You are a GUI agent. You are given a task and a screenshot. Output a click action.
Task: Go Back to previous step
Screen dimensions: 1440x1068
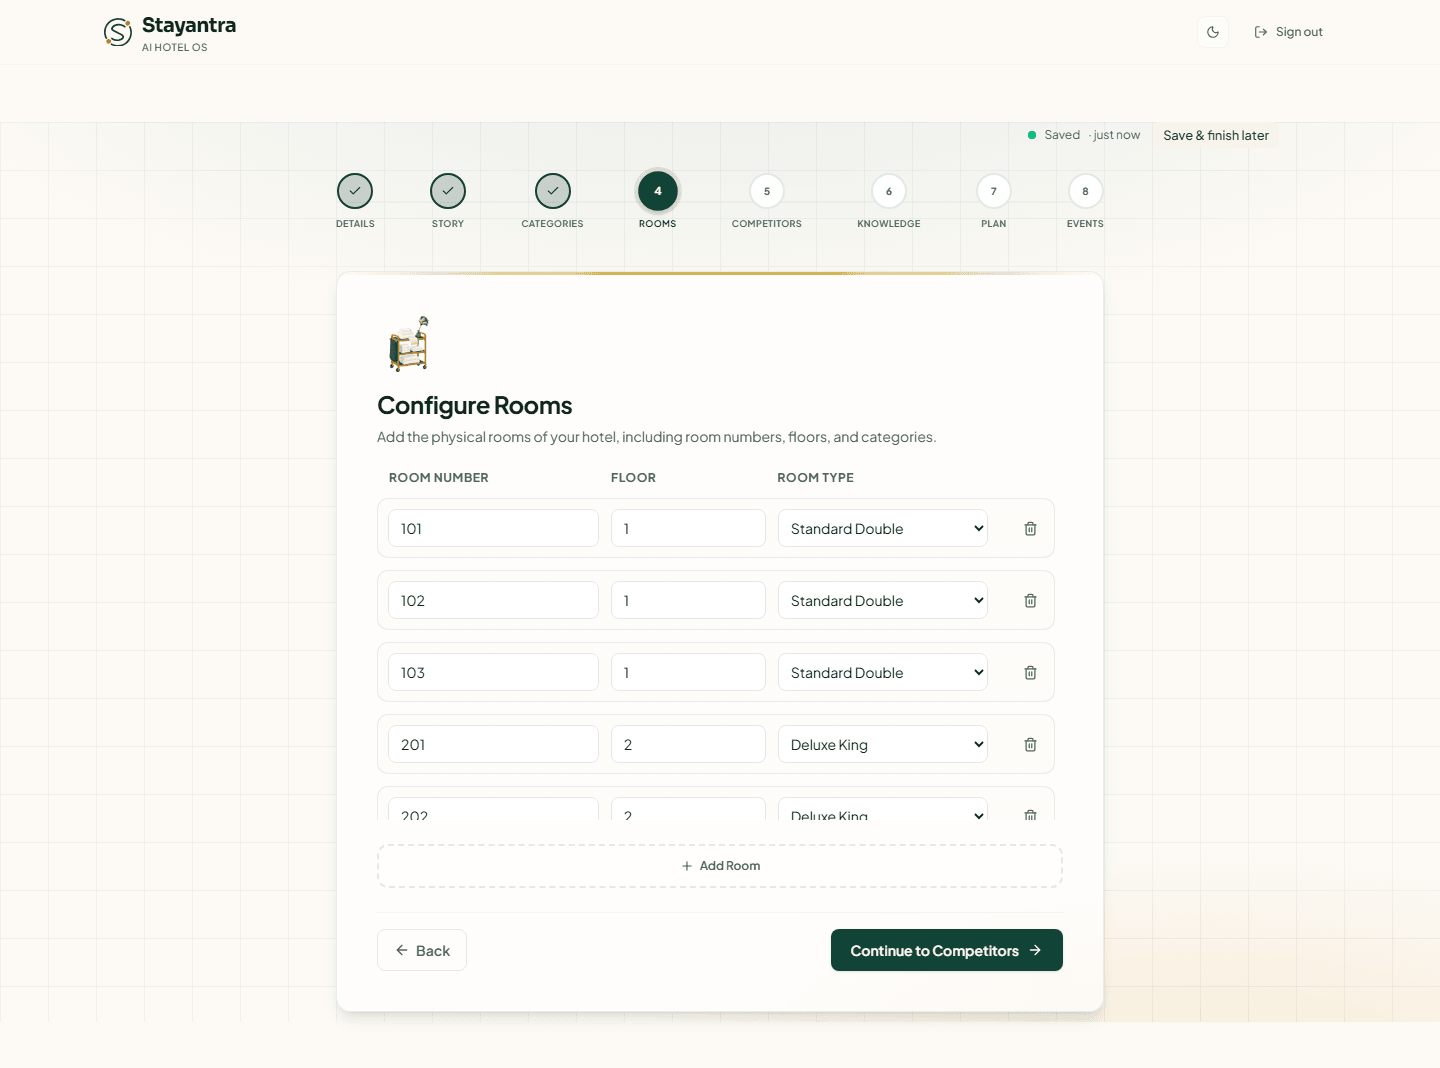422,950
